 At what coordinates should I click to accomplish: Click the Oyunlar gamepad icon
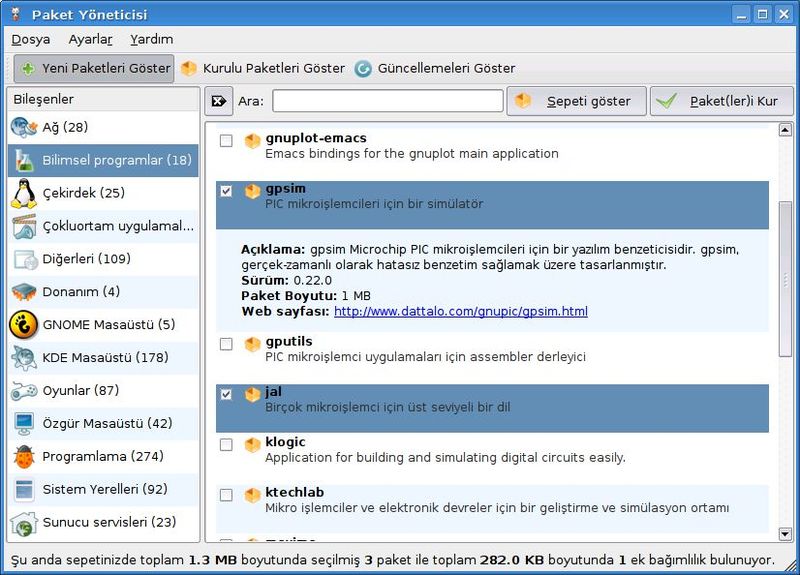pos(24,390)
